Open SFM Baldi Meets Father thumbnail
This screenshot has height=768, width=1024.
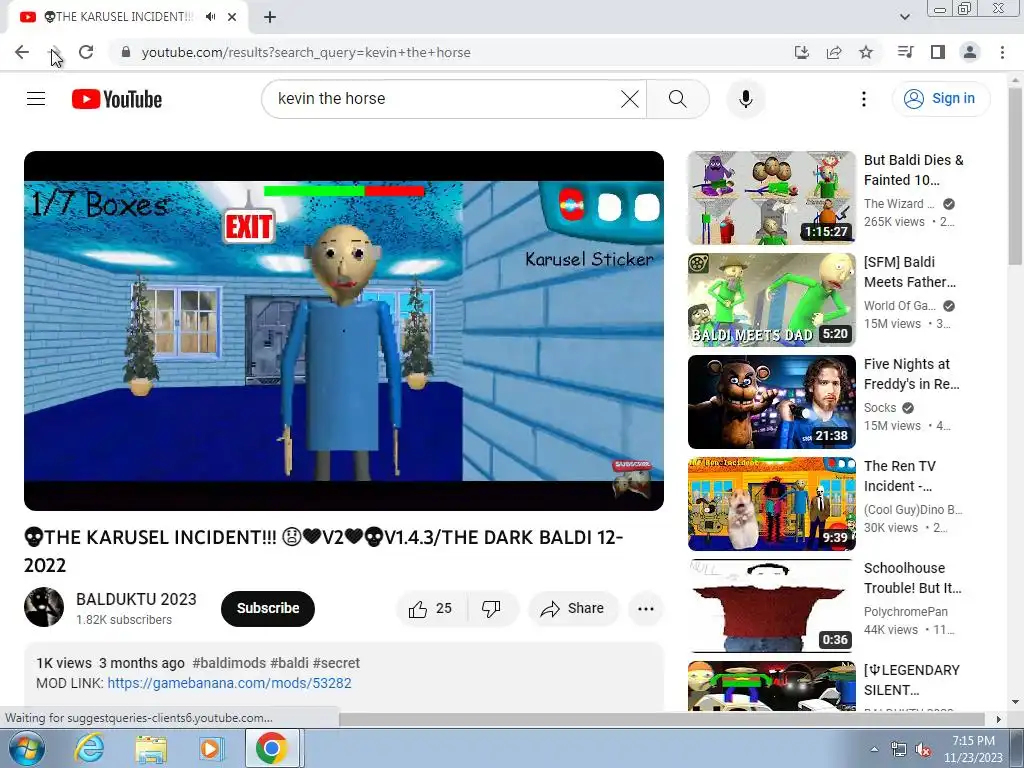[x=771, y=300]
